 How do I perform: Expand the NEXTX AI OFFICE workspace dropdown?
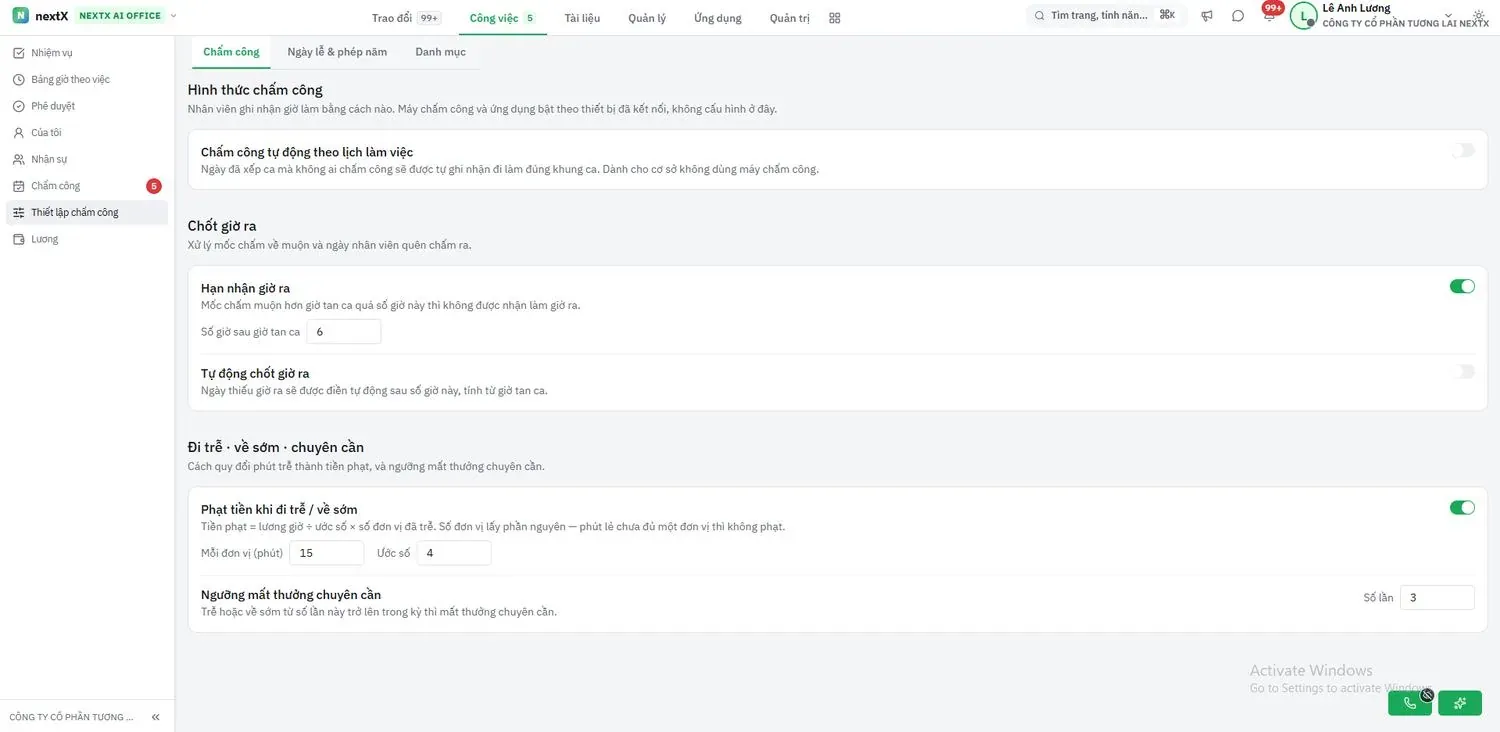click(174, 16)
